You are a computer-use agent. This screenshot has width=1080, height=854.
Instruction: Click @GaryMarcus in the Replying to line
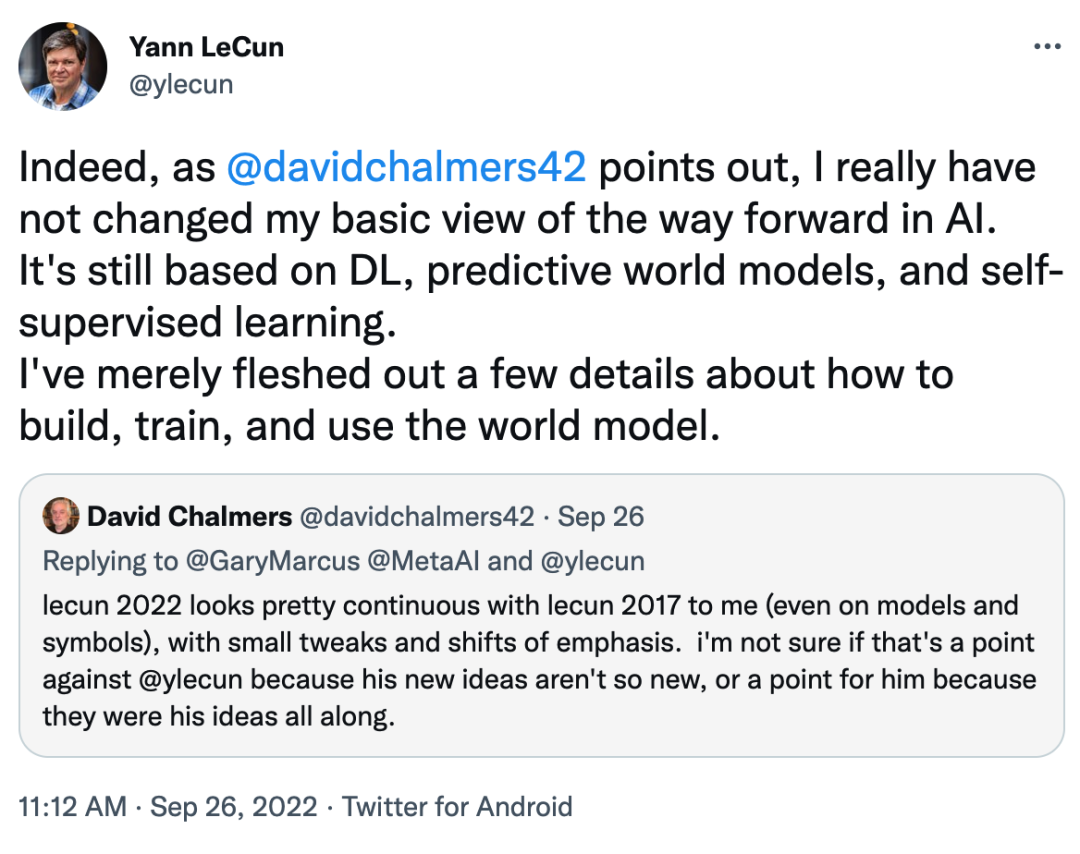272,561
